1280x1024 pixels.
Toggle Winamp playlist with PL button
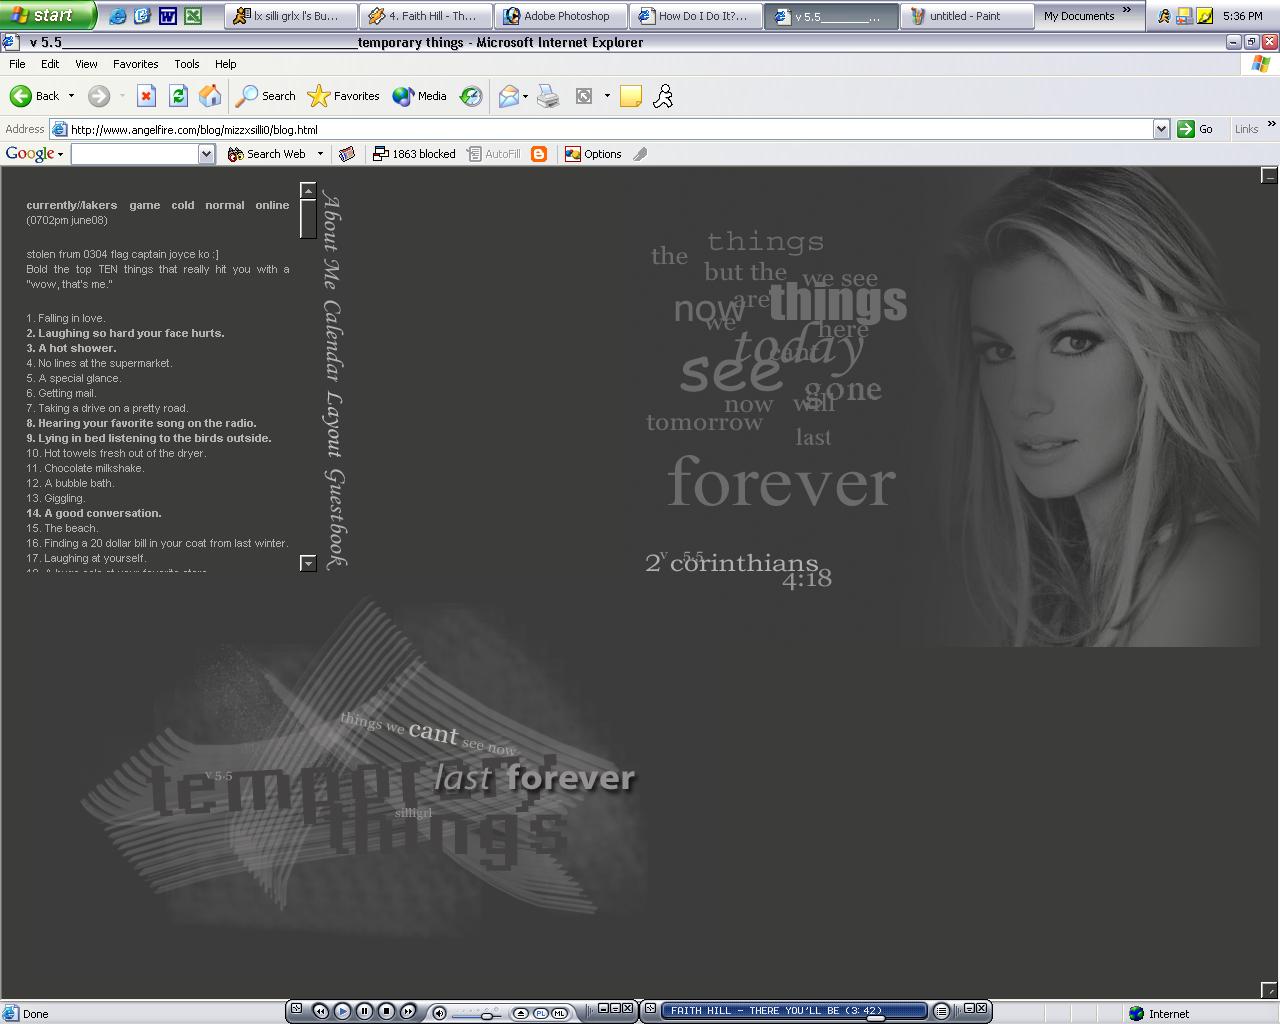541,1013
